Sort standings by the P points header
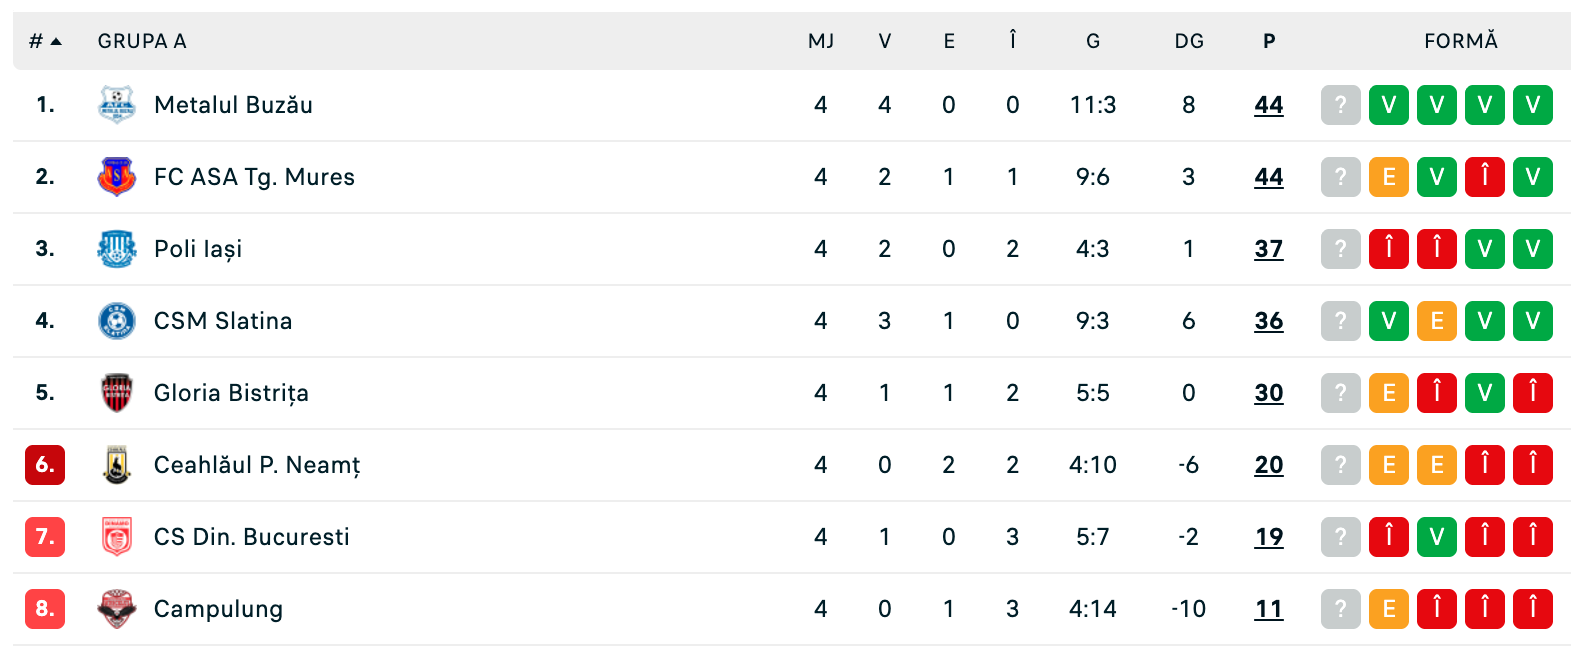Image resolution: width=1571 pixels, height=668 pixels. (x=1269, y=41)
